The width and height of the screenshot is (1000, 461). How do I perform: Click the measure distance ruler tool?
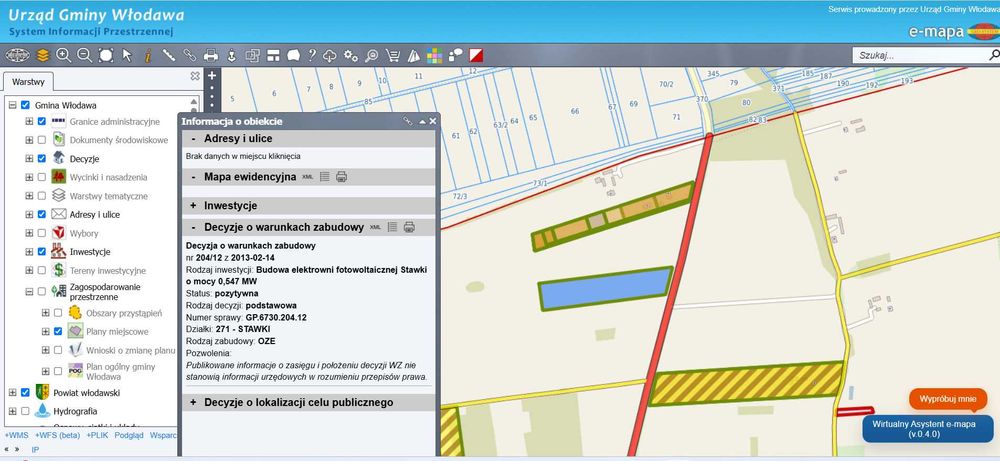pos(168,55)
